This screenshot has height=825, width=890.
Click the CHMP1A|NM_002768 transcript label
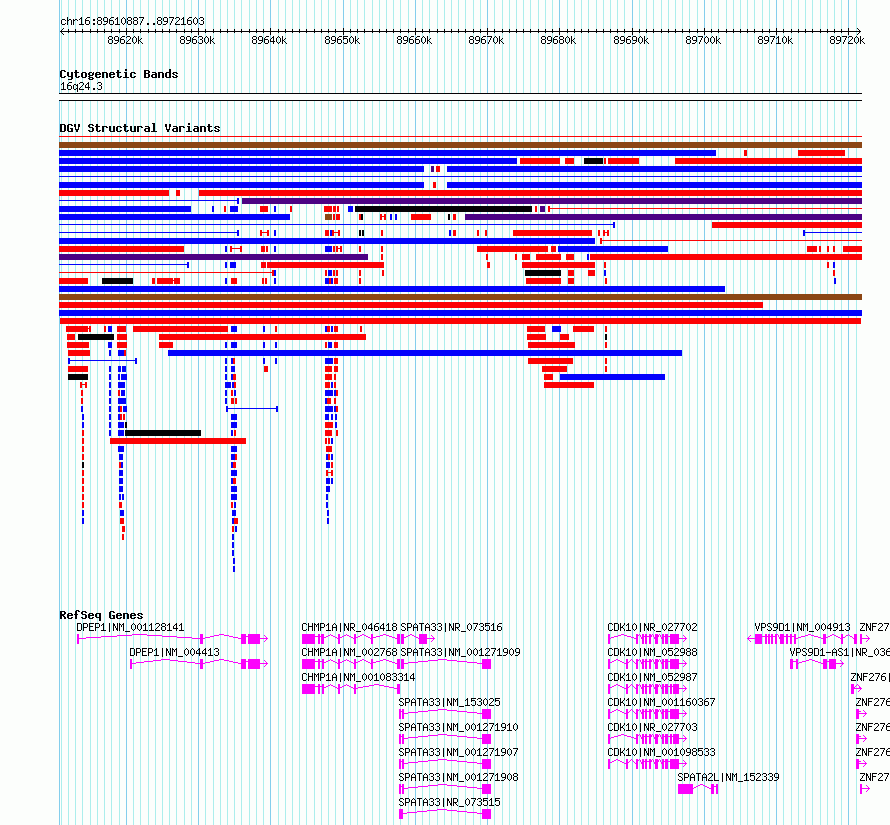tap(349, 652)
